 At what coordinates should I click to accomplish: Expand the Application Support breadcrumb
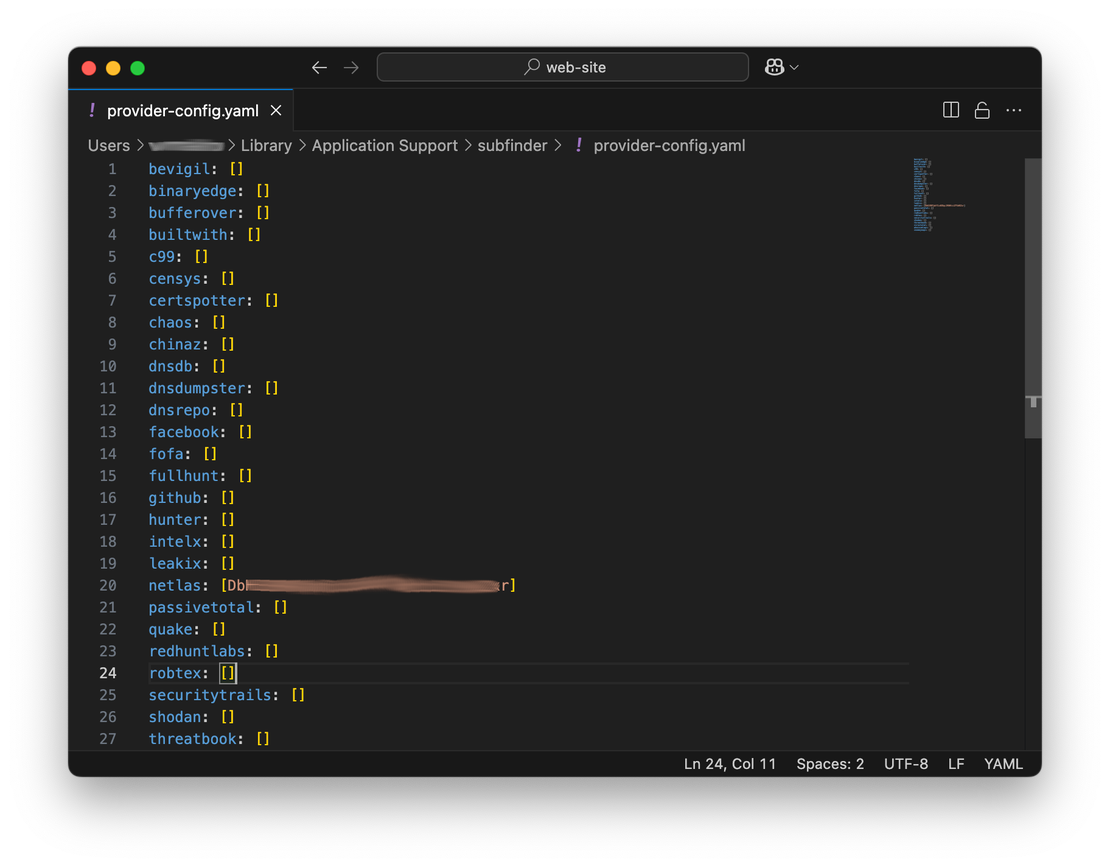point(385,145)
